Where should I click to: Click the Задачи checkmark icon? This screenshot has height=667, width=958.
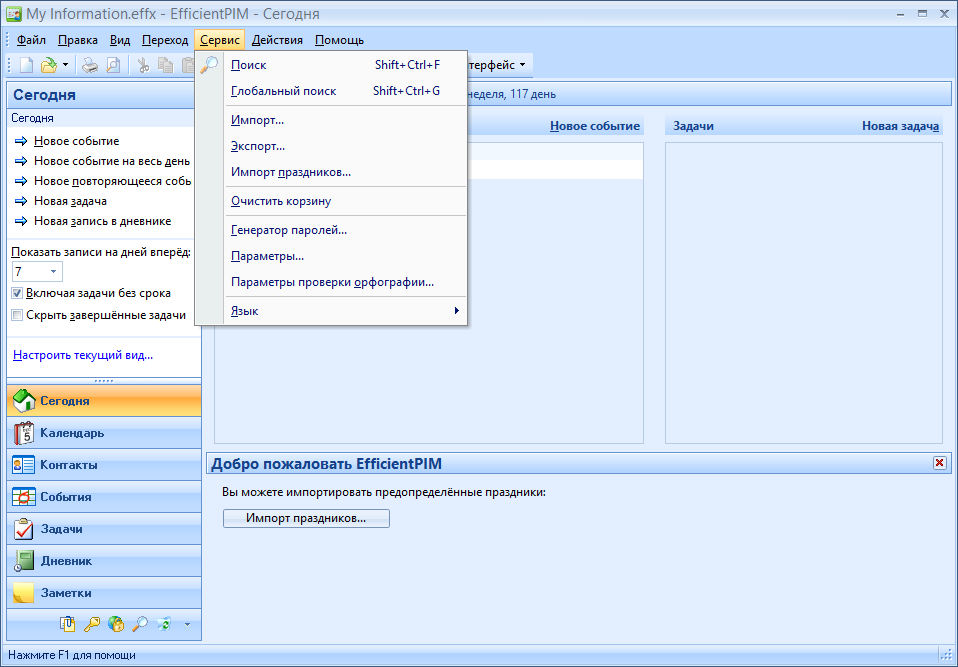24,529
